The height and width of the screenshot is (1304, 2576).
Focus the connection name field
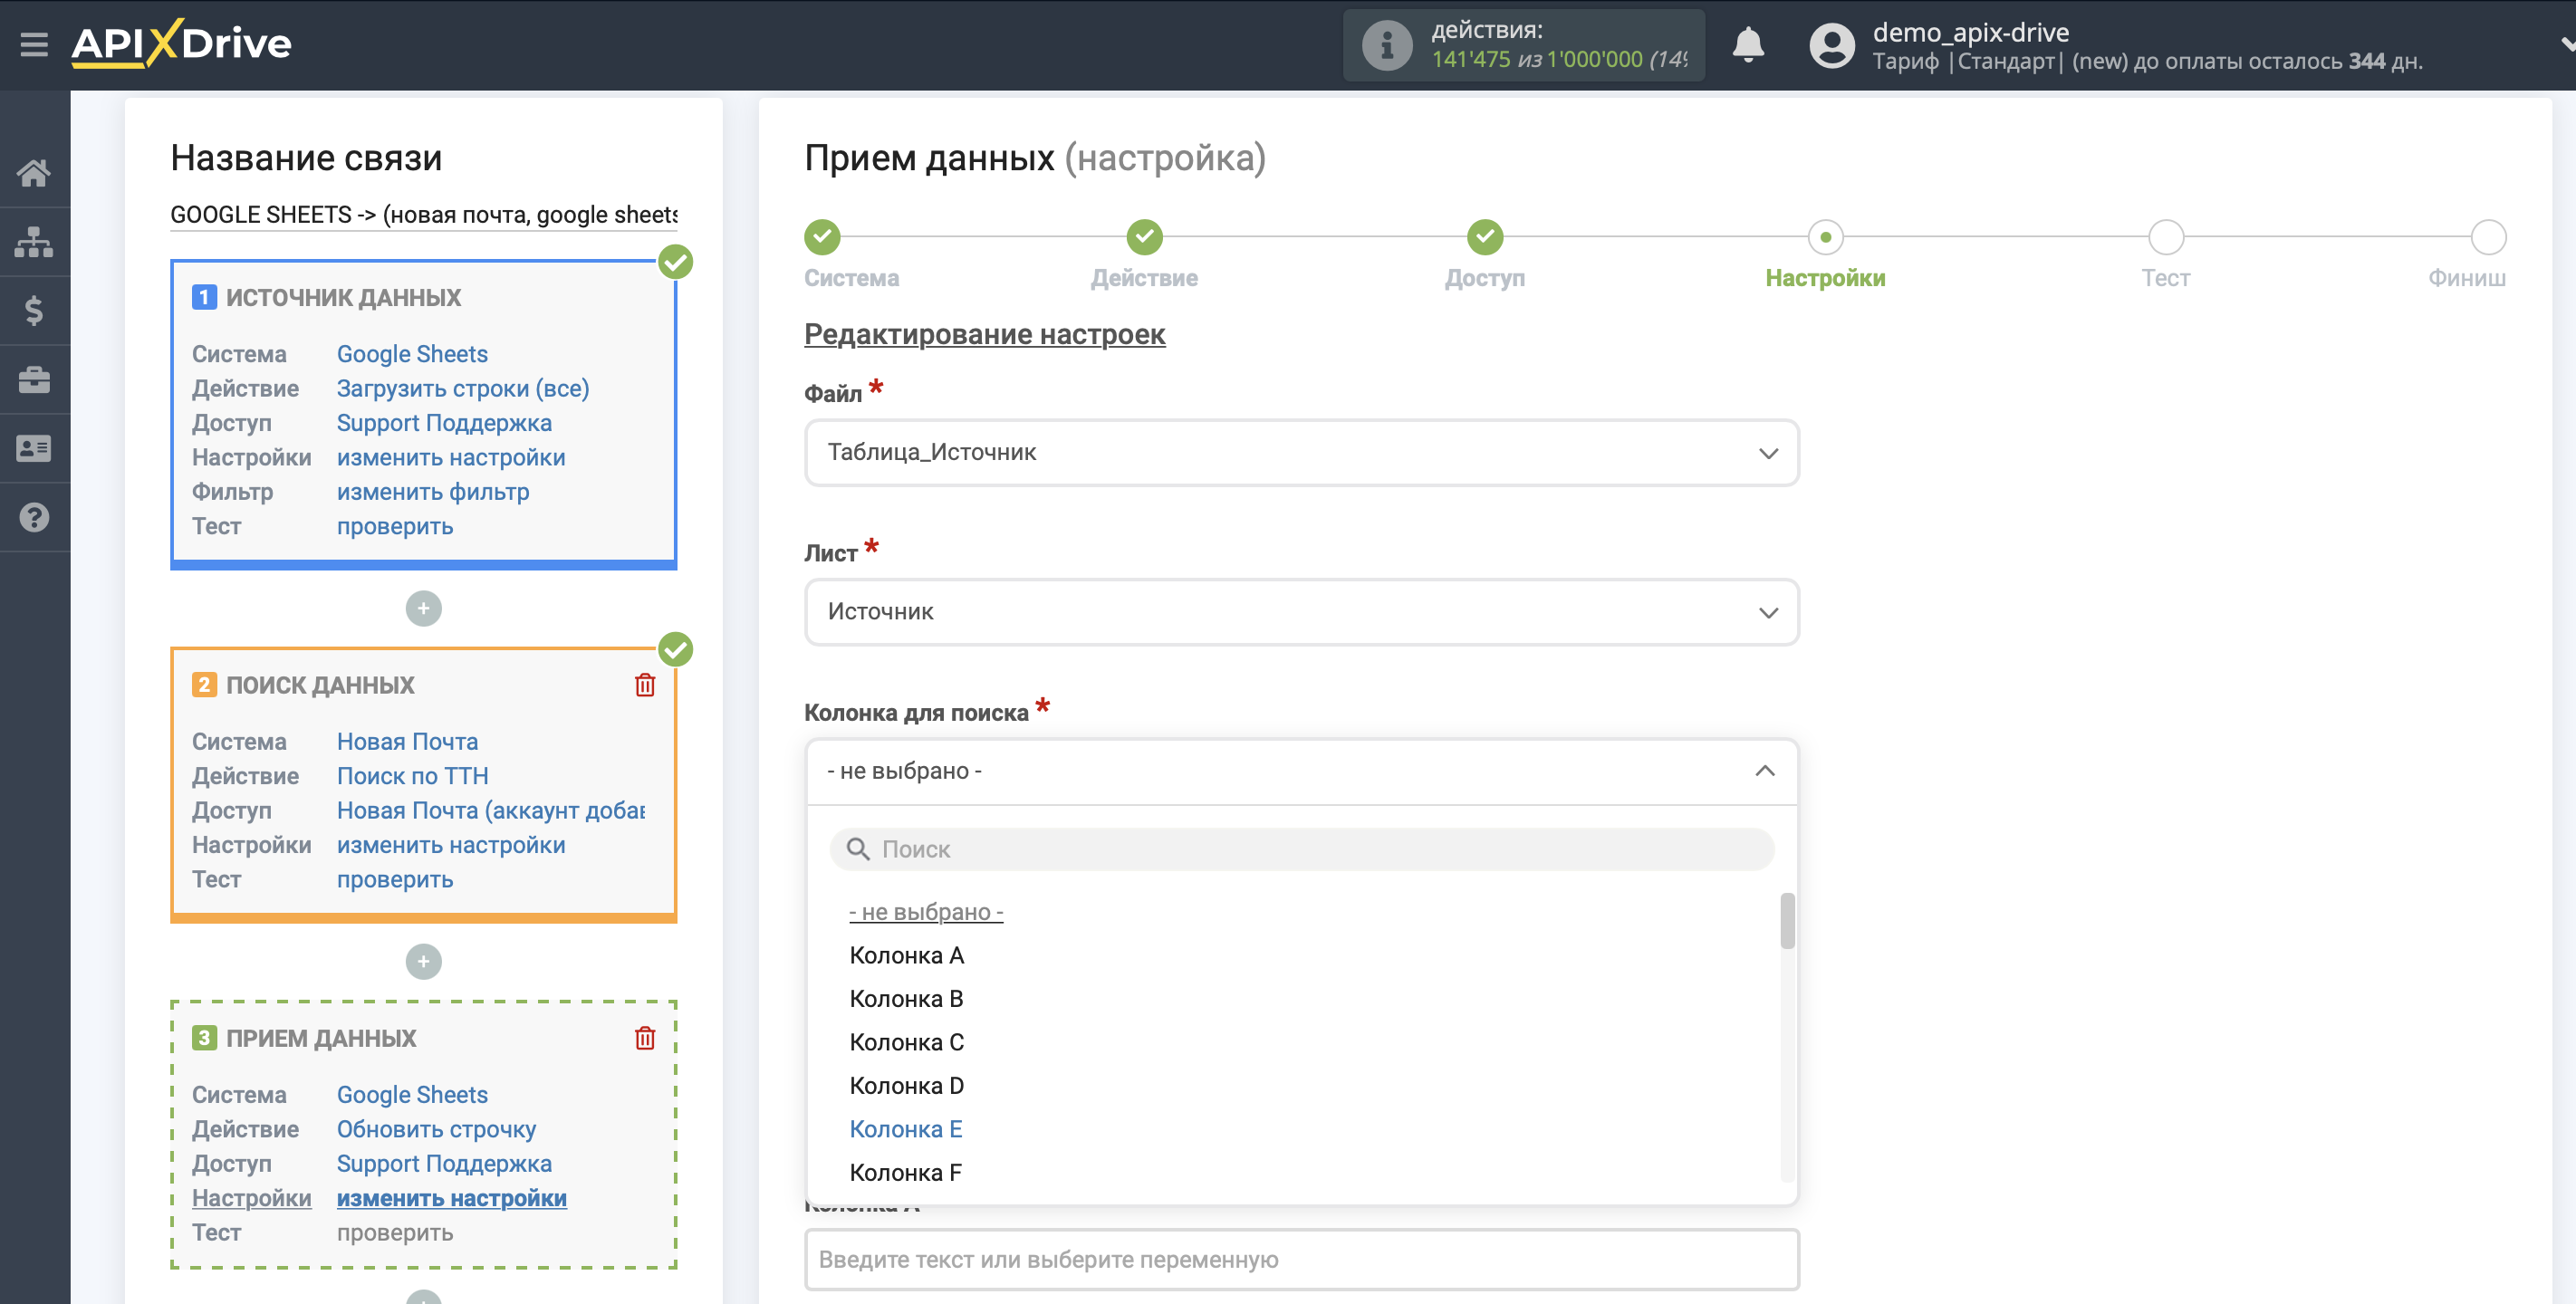424,214
